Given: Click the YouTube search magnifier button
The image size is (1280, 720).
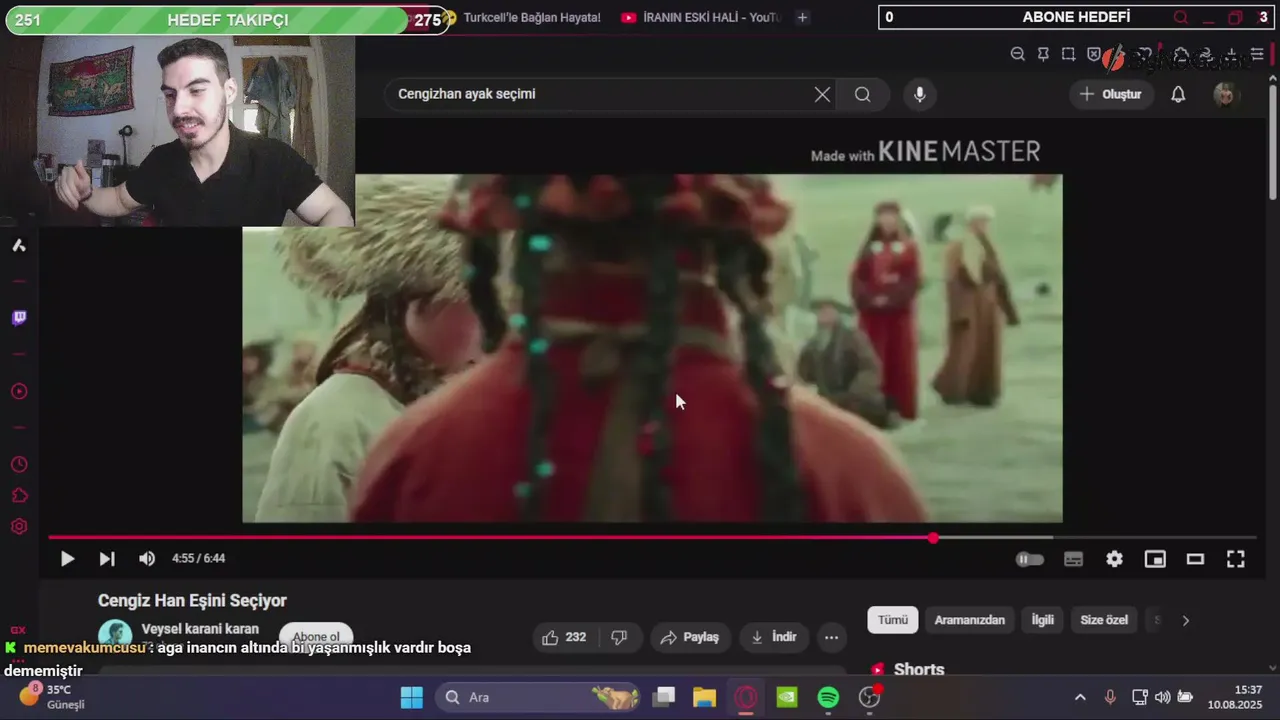Looking at the screenshot, I should tap(863, 94).
